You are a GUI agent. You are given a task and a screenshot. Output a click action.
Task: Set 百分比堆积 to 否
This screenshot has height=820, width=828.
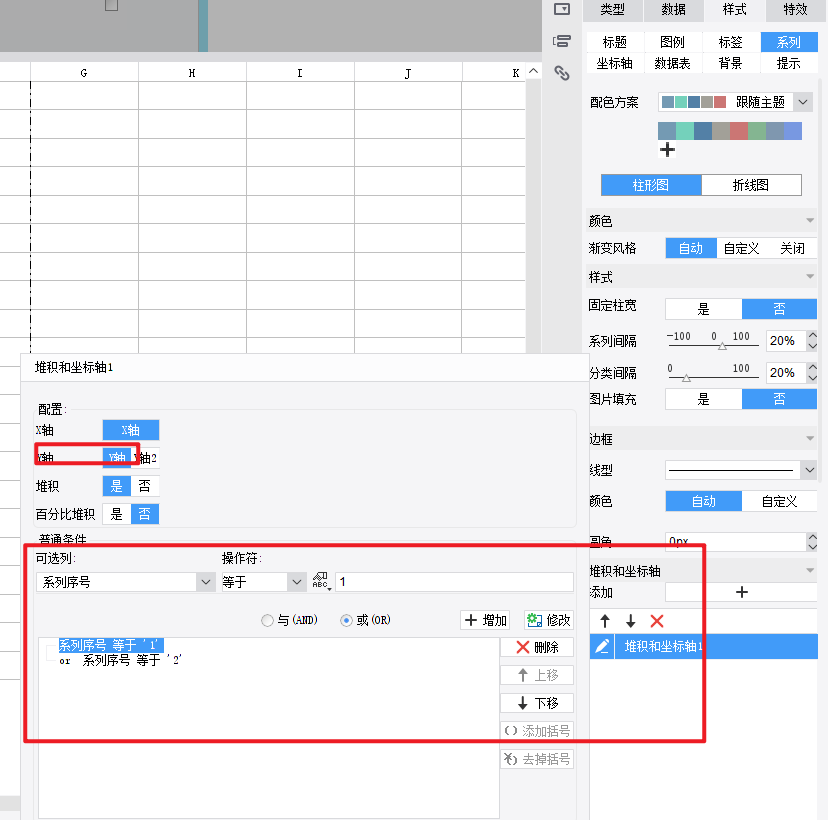click(x=145, y=514)
